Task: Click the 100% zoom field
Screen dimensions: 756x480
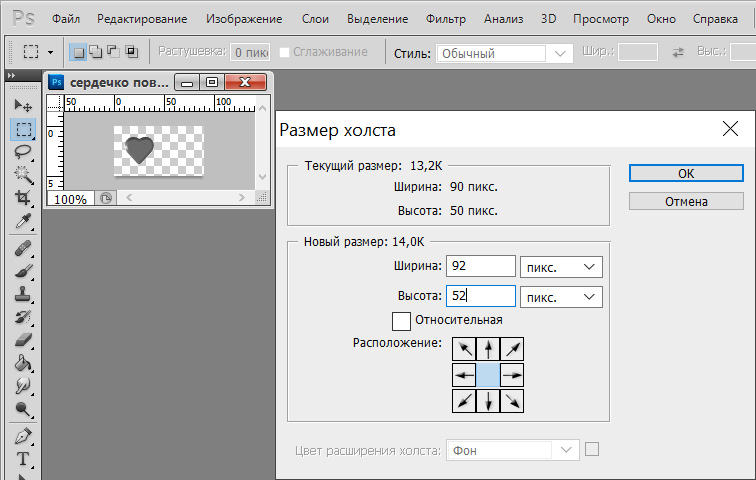Action: [70, 199]
